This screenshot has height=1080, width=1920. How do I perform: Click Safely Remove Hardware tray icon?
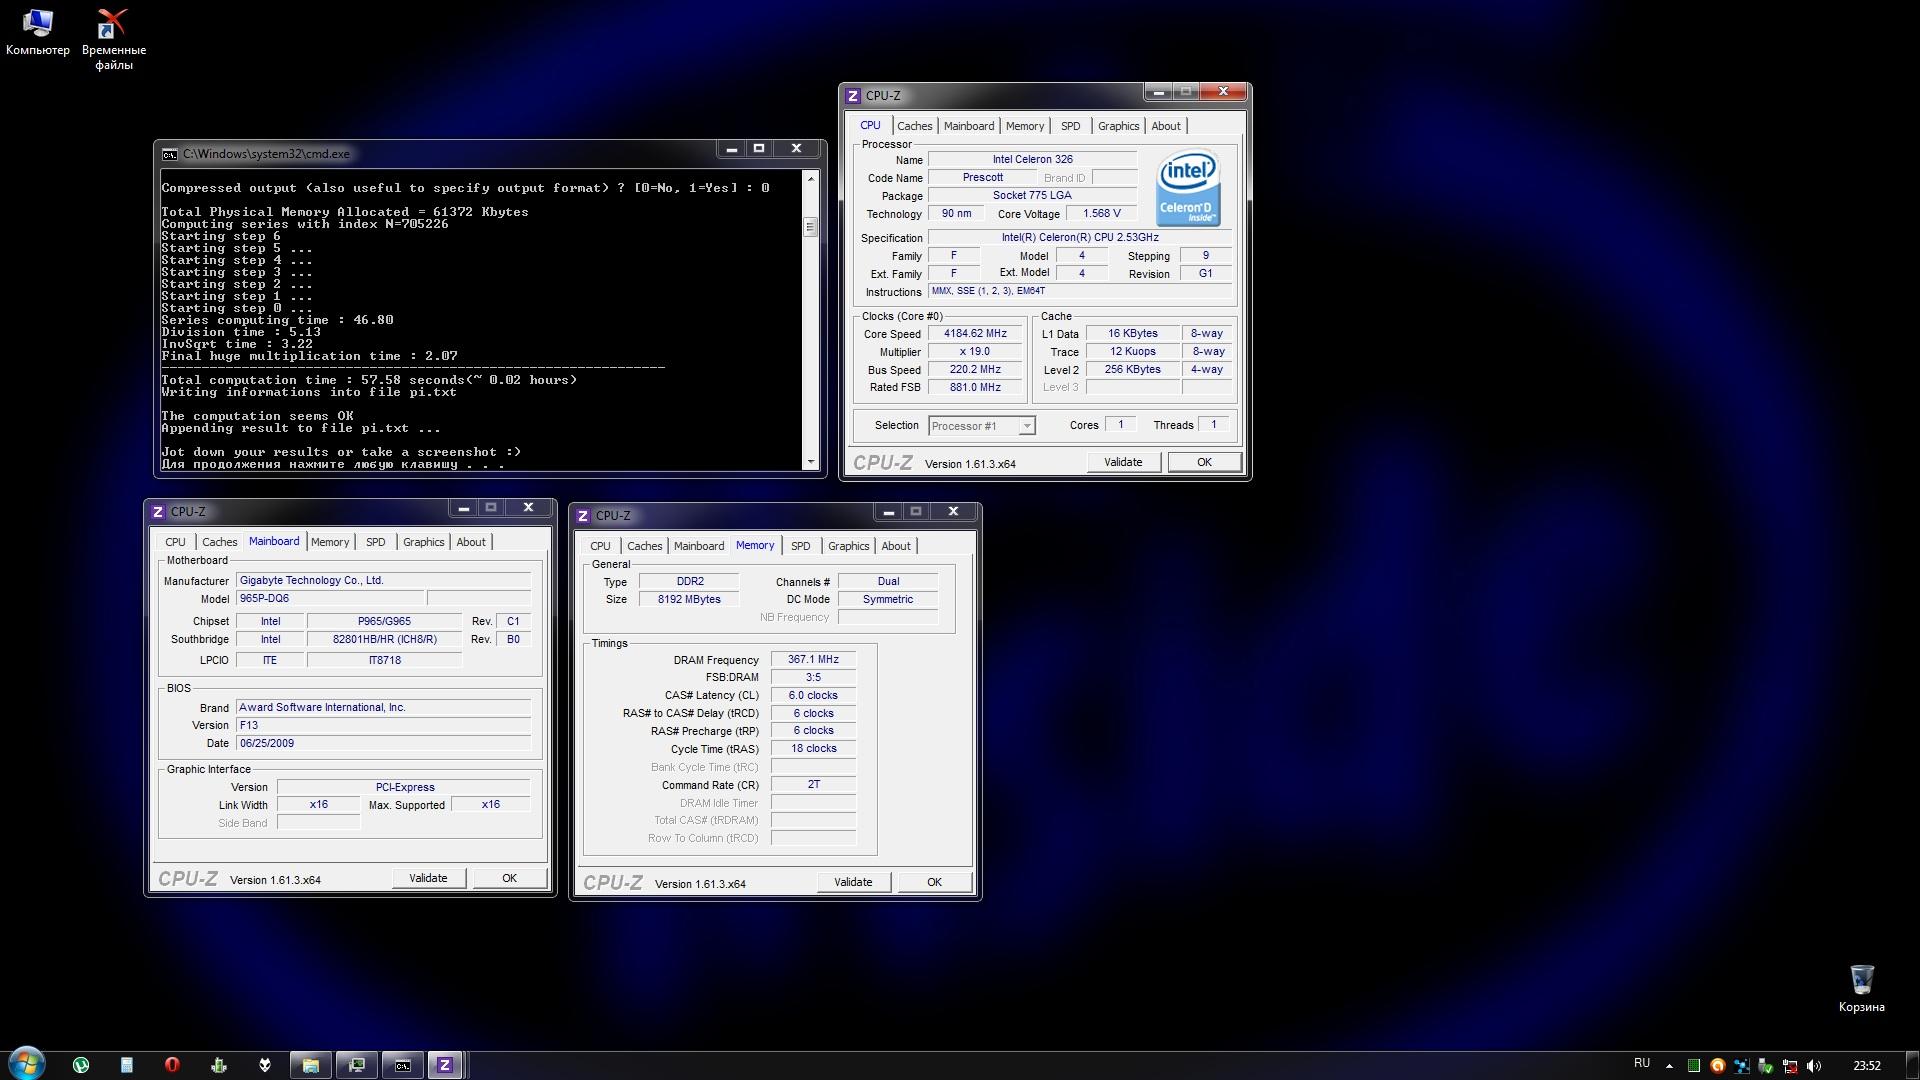click(x=1766, y=1066)
